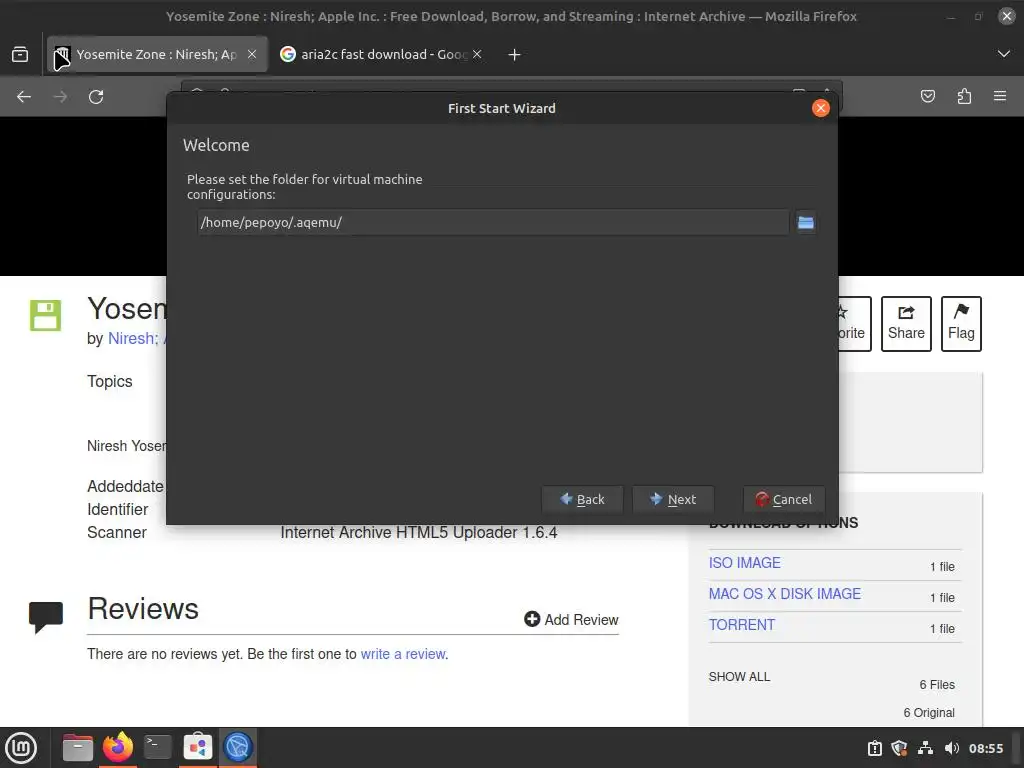Go back to previous page in Firefox
The width and height of the screenshot is (1024, 768).
tap(24, 97)
